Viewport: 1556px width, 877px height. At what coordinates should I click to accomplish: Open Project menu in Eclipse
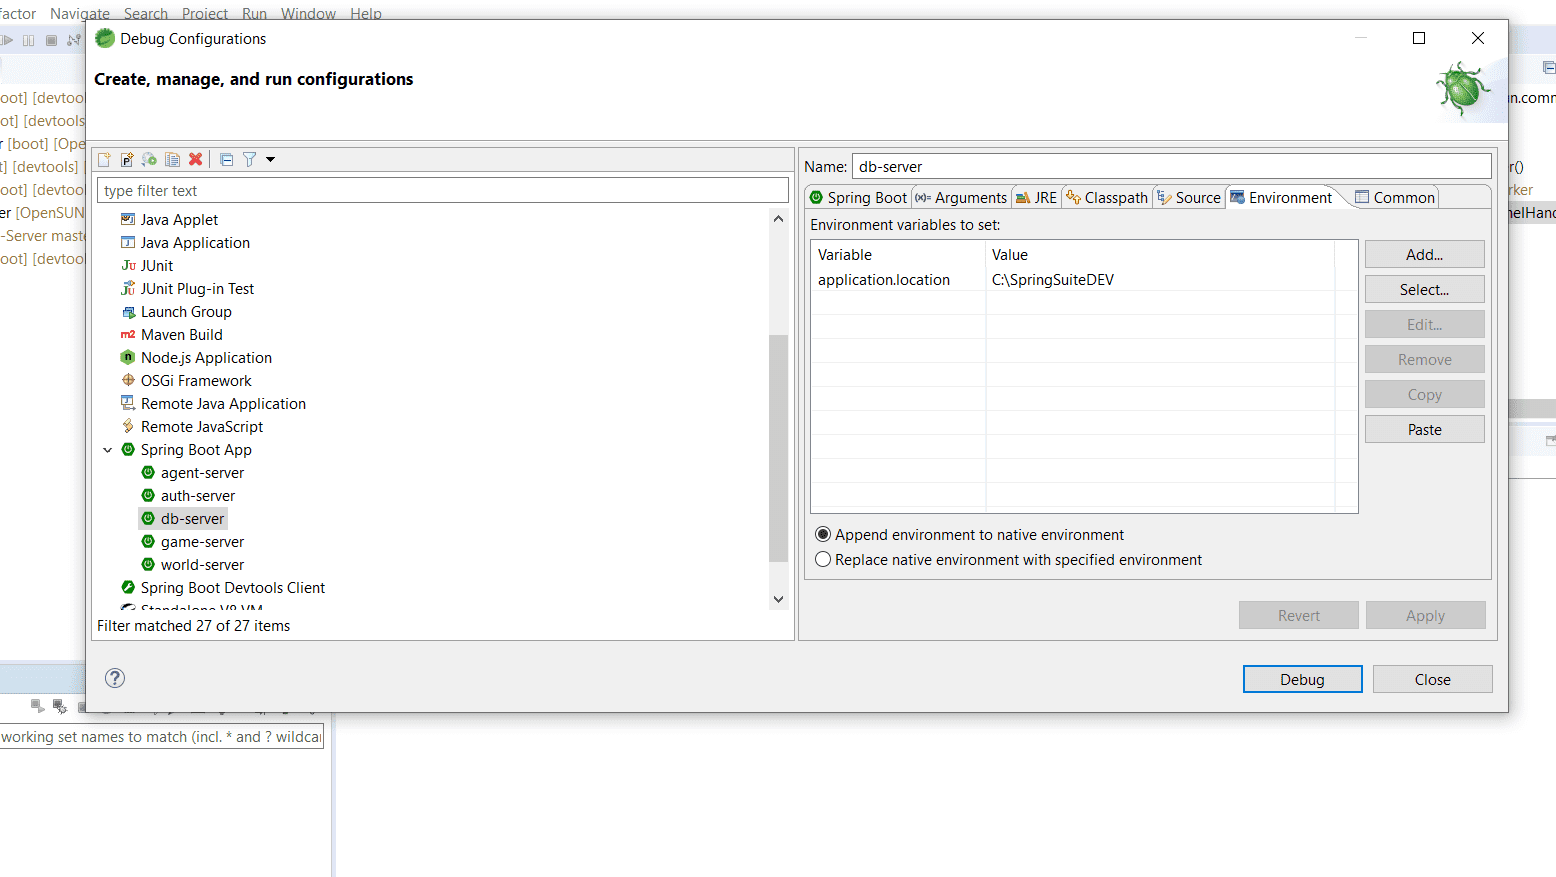click(205, 13)
